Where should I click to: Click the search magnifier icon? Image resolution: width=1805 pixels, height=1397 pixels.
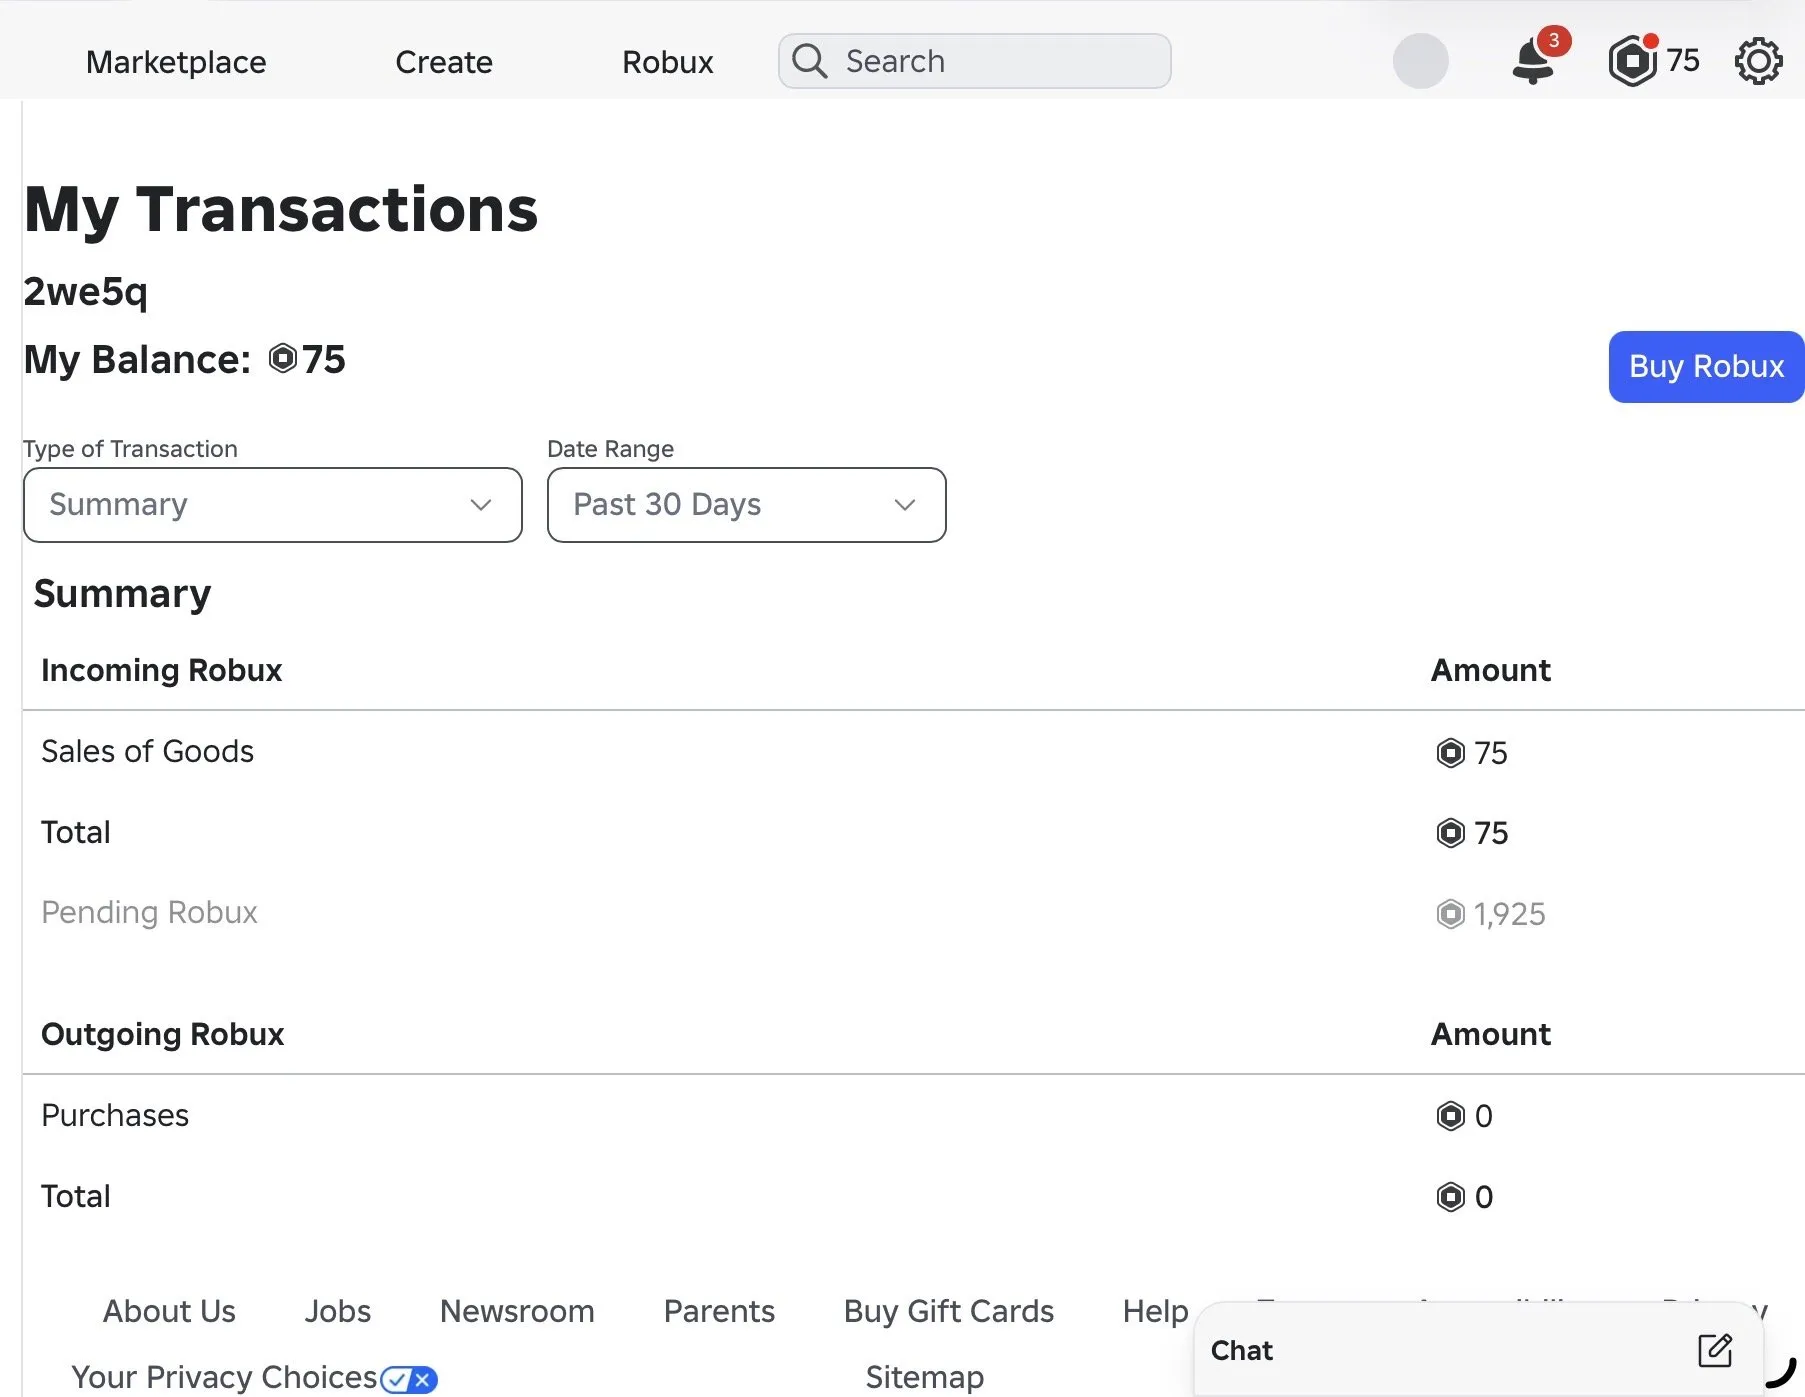tap(809, 61)
